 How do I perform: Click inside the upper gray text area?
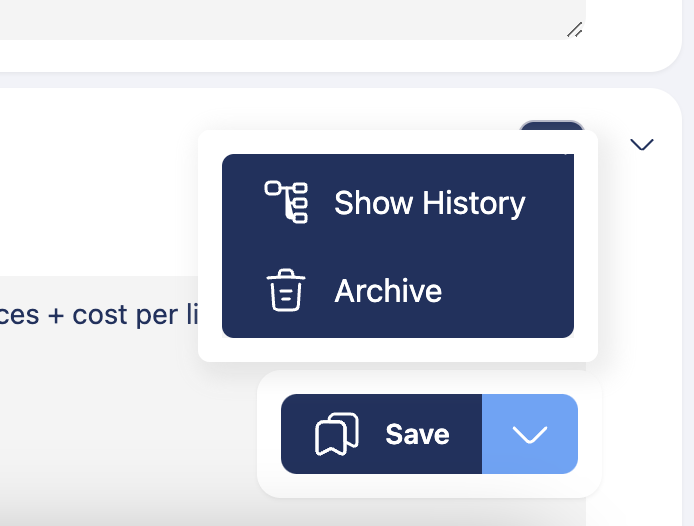click(x=280, y=18)
